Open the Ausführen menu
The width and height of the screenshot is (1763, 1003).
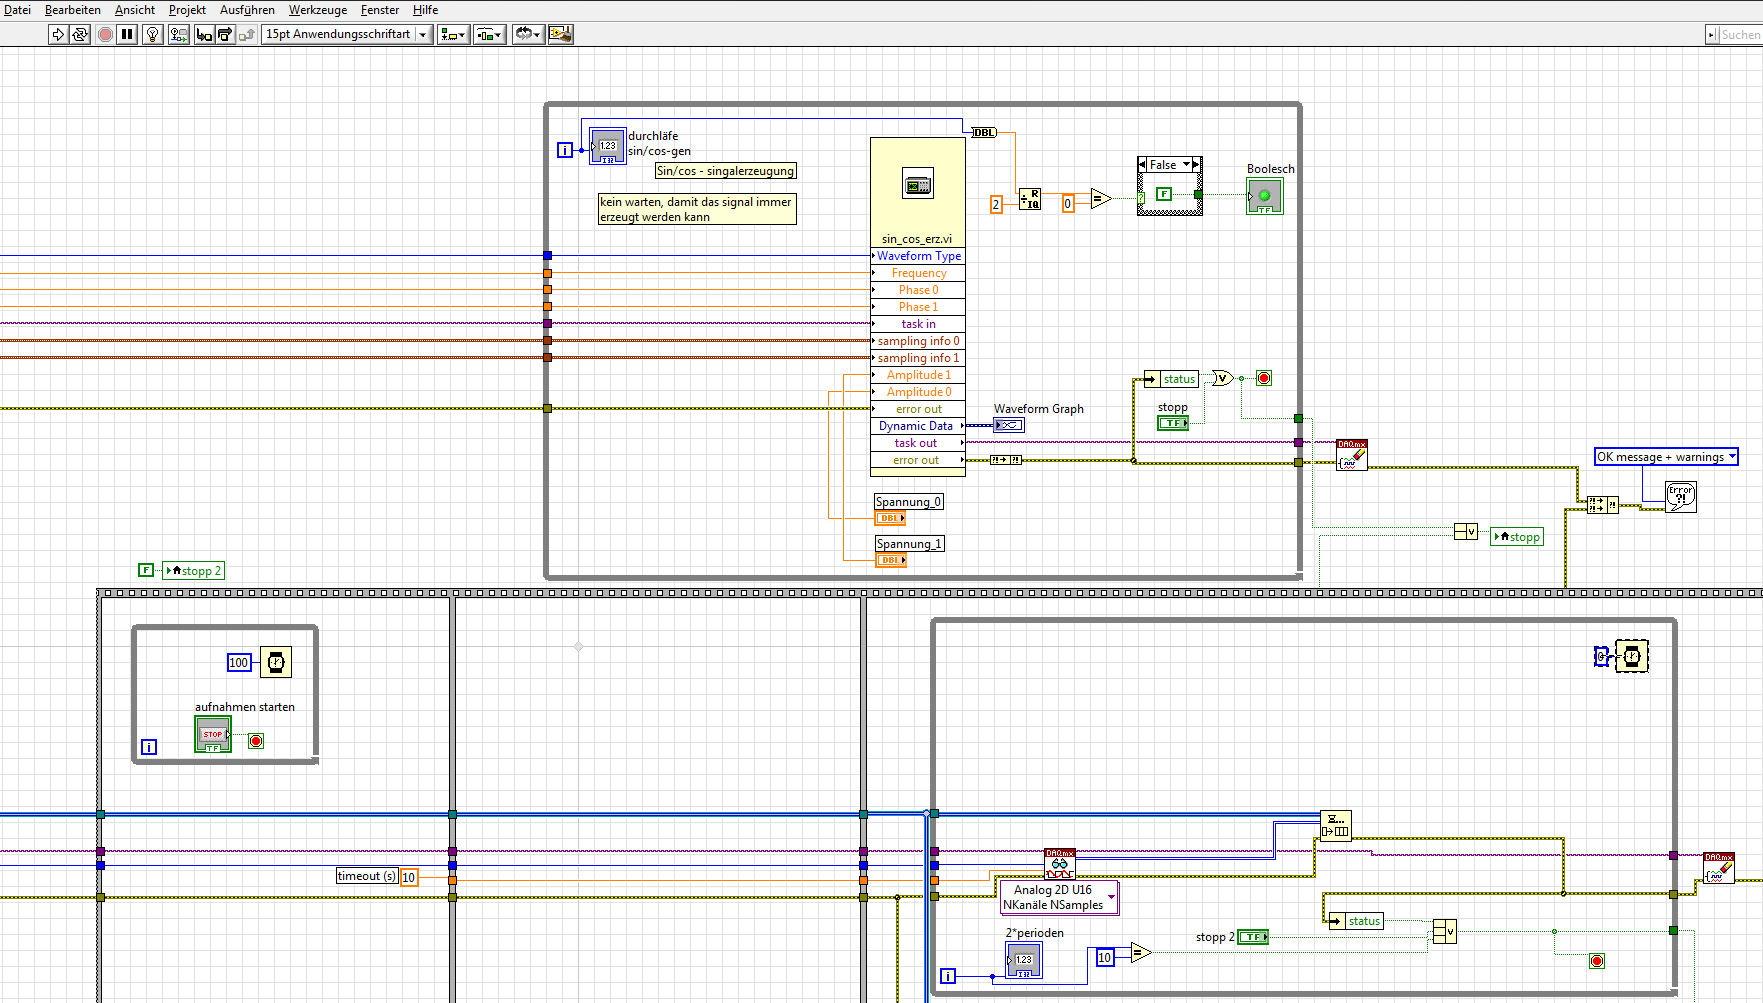[247, 10]
